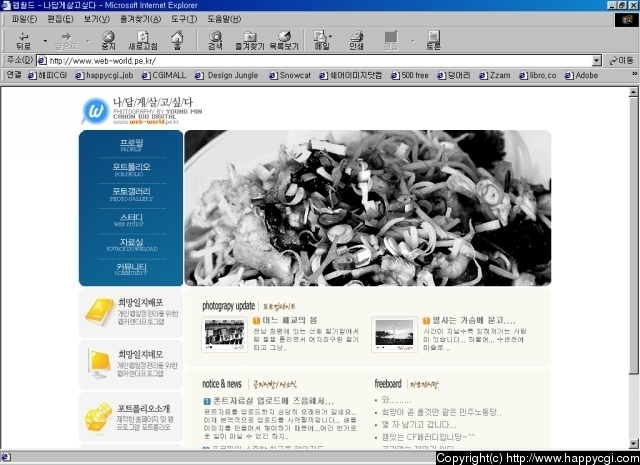The image size is (640, 465).
Task: Click the vertical scrollbar up arrow
Action: 633,92
